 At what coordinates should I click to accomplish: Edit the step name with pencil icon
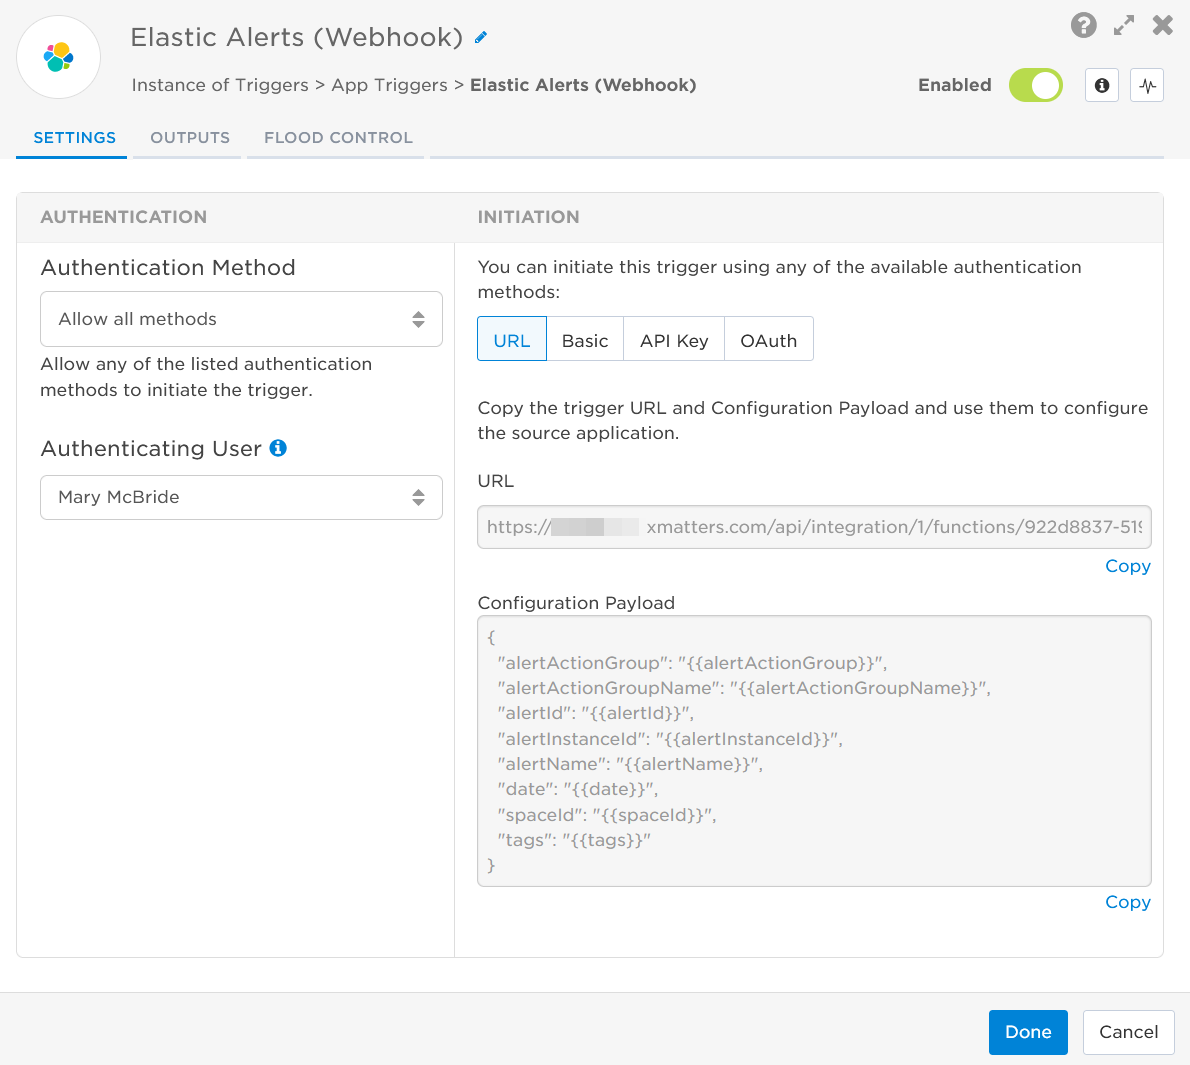(x=480, y=37)
